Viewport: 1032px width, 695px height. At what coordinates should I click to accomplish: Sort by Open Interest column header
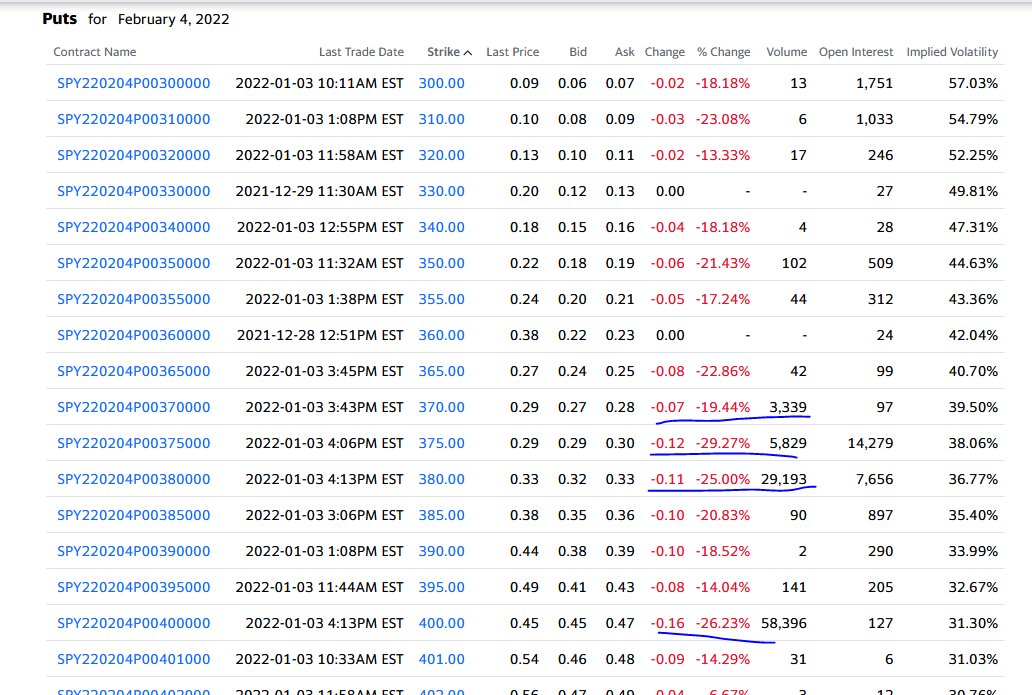pyautogui.click(x=856, y=52)
